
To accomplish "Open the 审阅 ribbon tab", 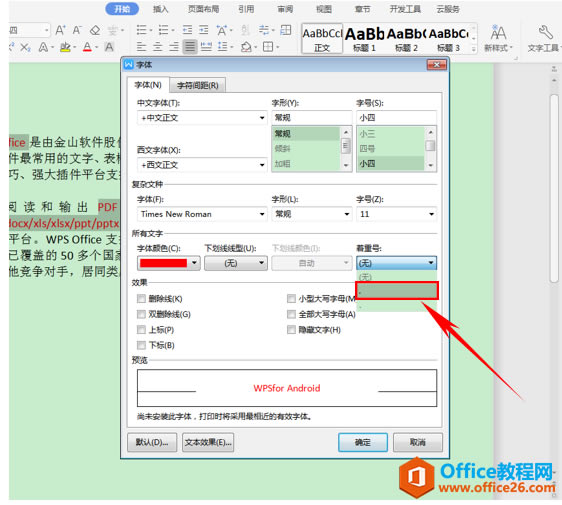I will 285,9.
